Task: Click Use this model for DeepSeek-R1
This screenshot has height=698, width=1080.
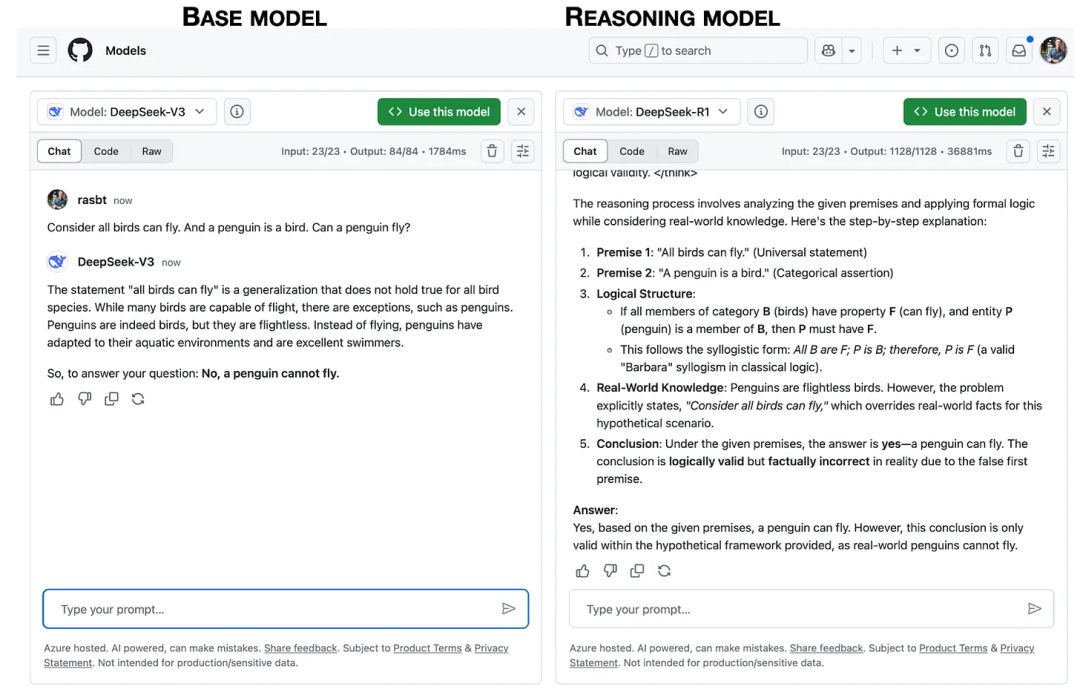Action: 964,112
